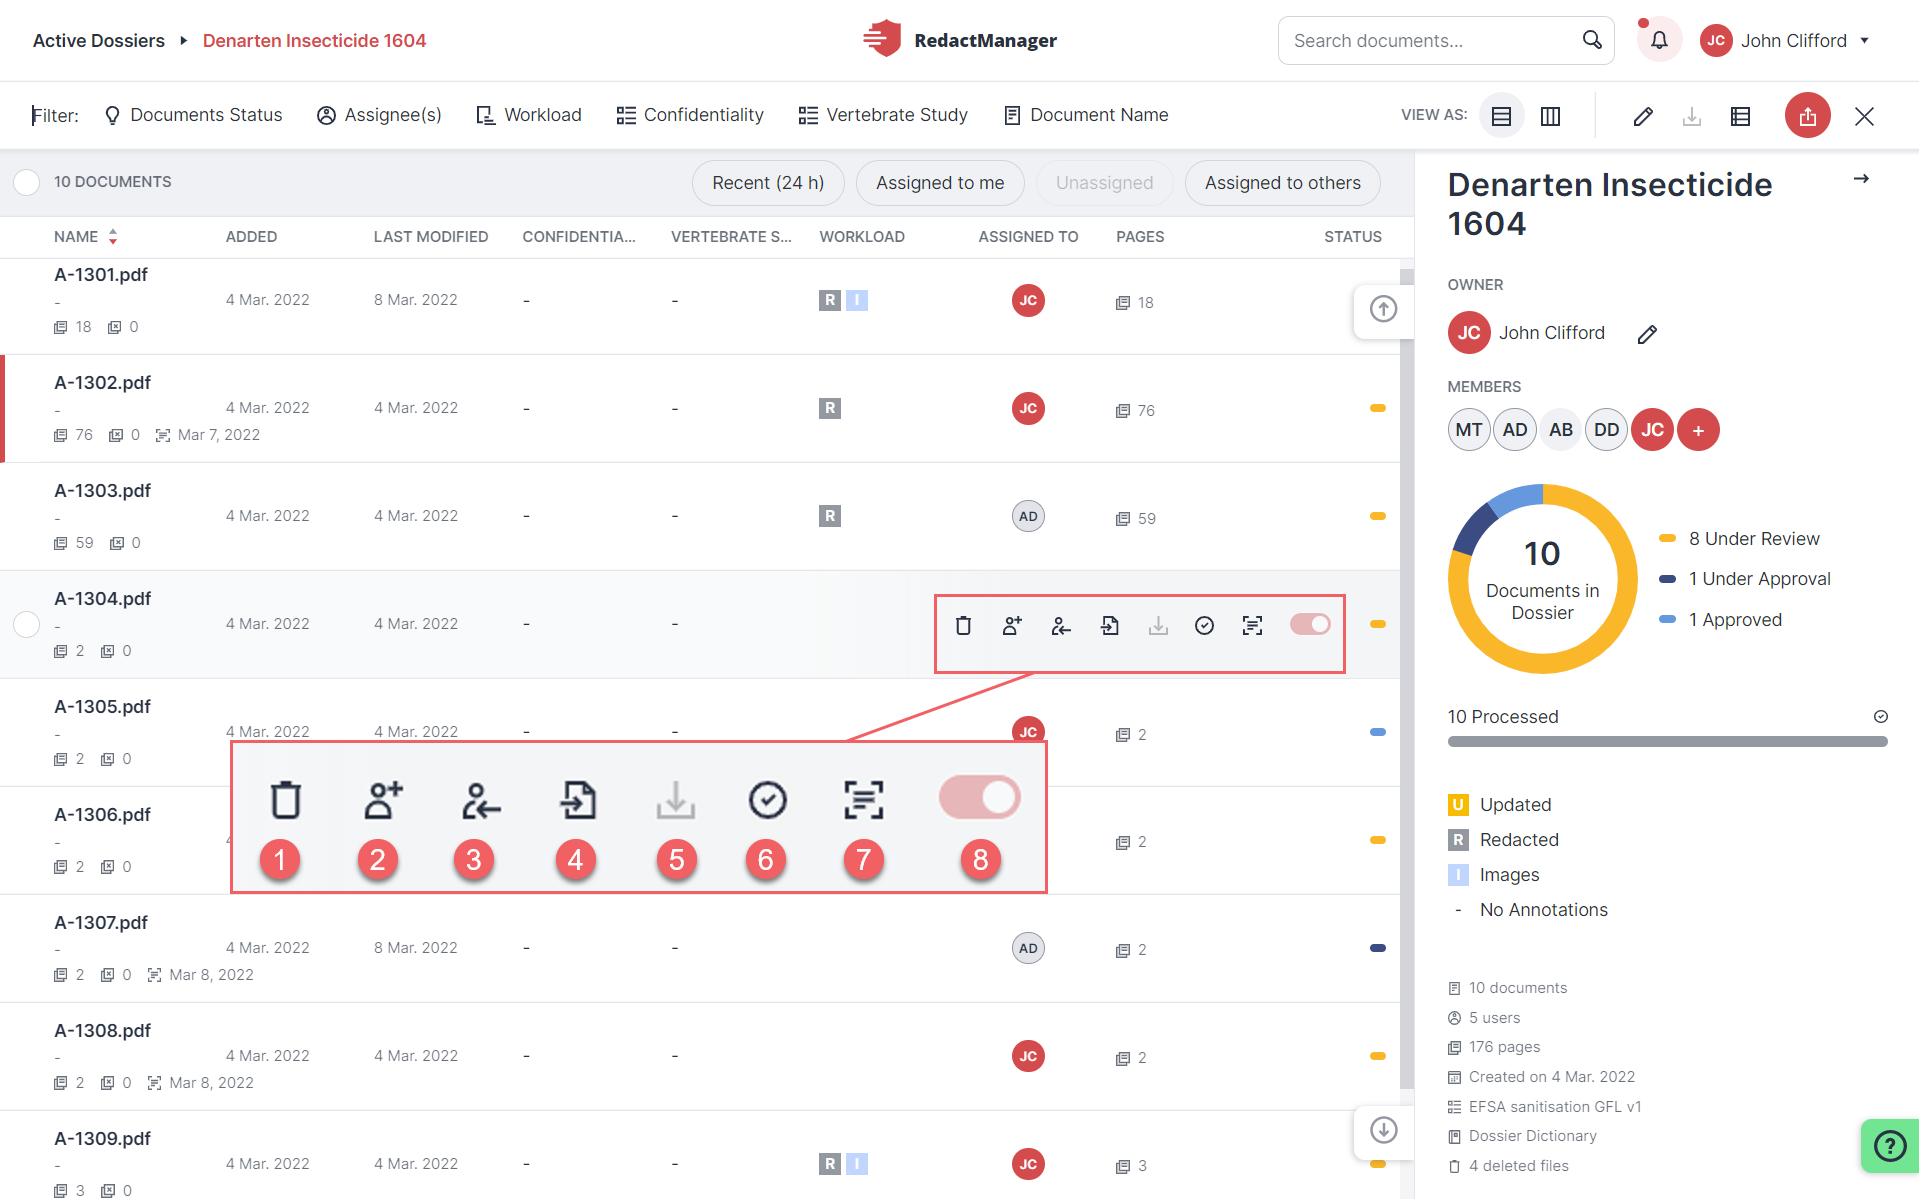Edit the dossier owner with pencil icon
This screenshot has width=1919, height=1199.
point(1647,334)
